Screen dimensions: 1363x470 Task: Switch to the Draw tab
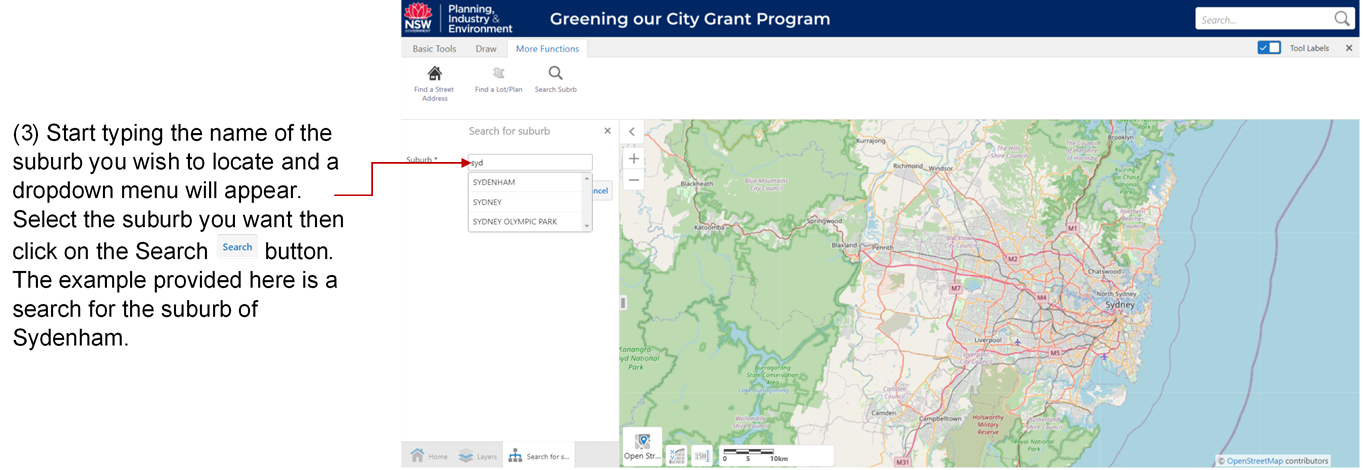486,48
